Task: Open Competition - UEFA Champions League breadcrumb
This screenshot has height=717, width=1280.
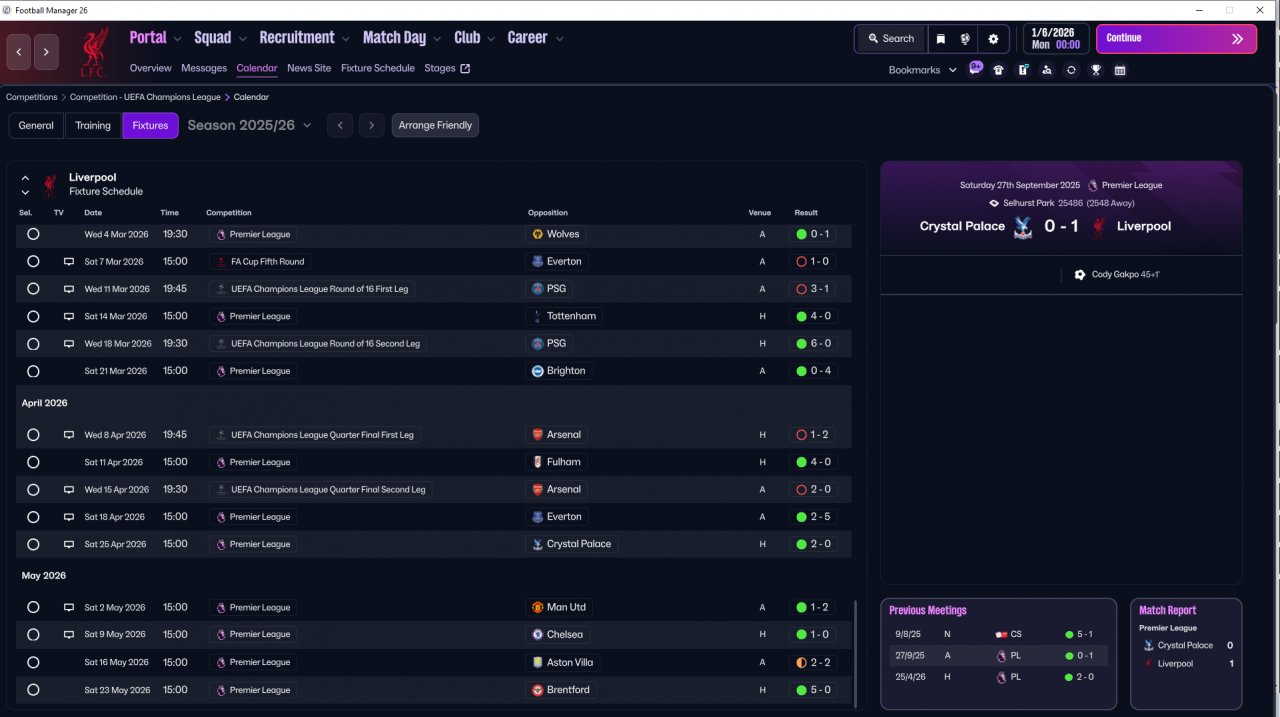Action: (x=145, y=97)
